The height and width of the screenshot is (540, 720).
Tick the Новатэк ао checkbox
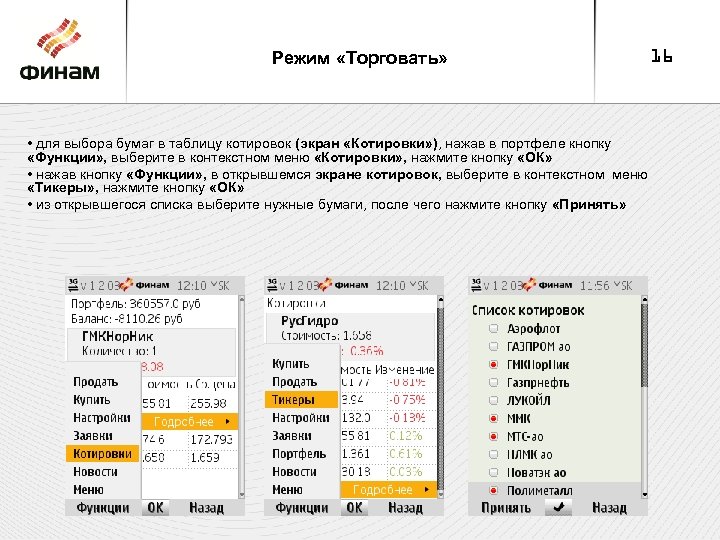493,472
